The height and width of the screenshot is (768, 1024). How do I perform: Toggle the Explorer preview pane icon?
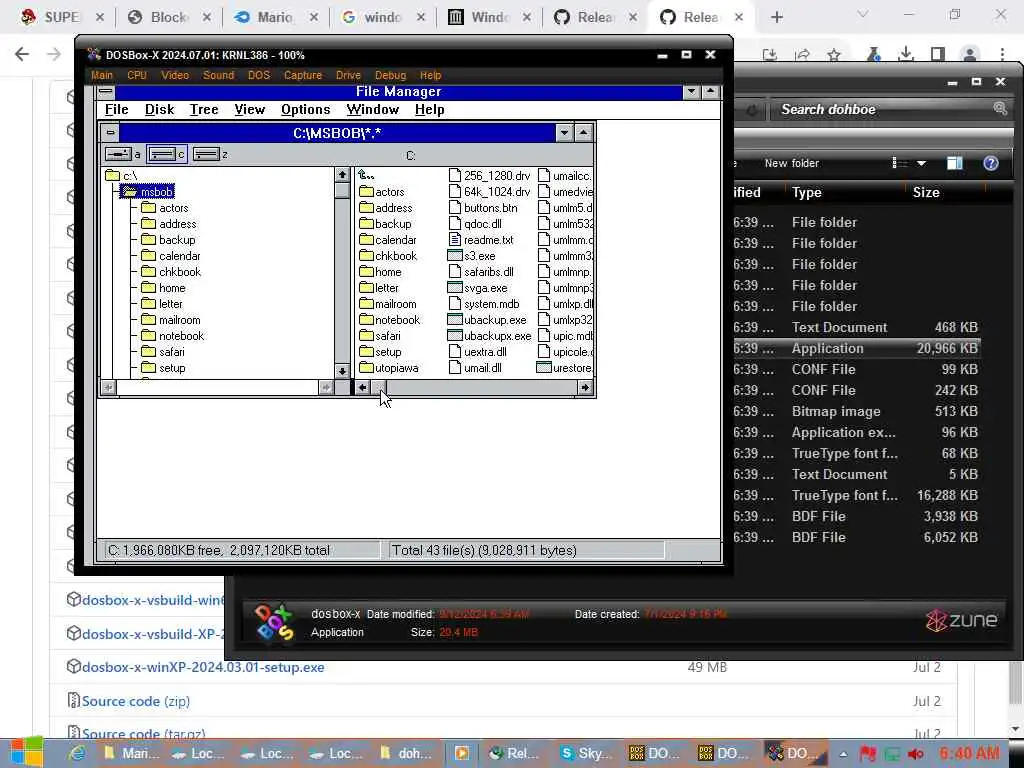(955, 163)
